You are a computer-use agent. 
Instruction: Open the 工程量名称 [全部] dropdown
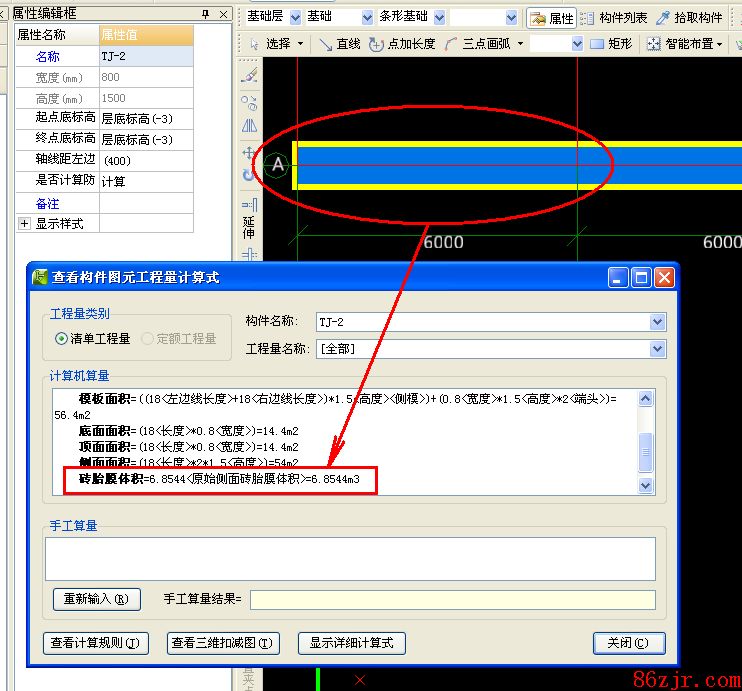[657, 349]
